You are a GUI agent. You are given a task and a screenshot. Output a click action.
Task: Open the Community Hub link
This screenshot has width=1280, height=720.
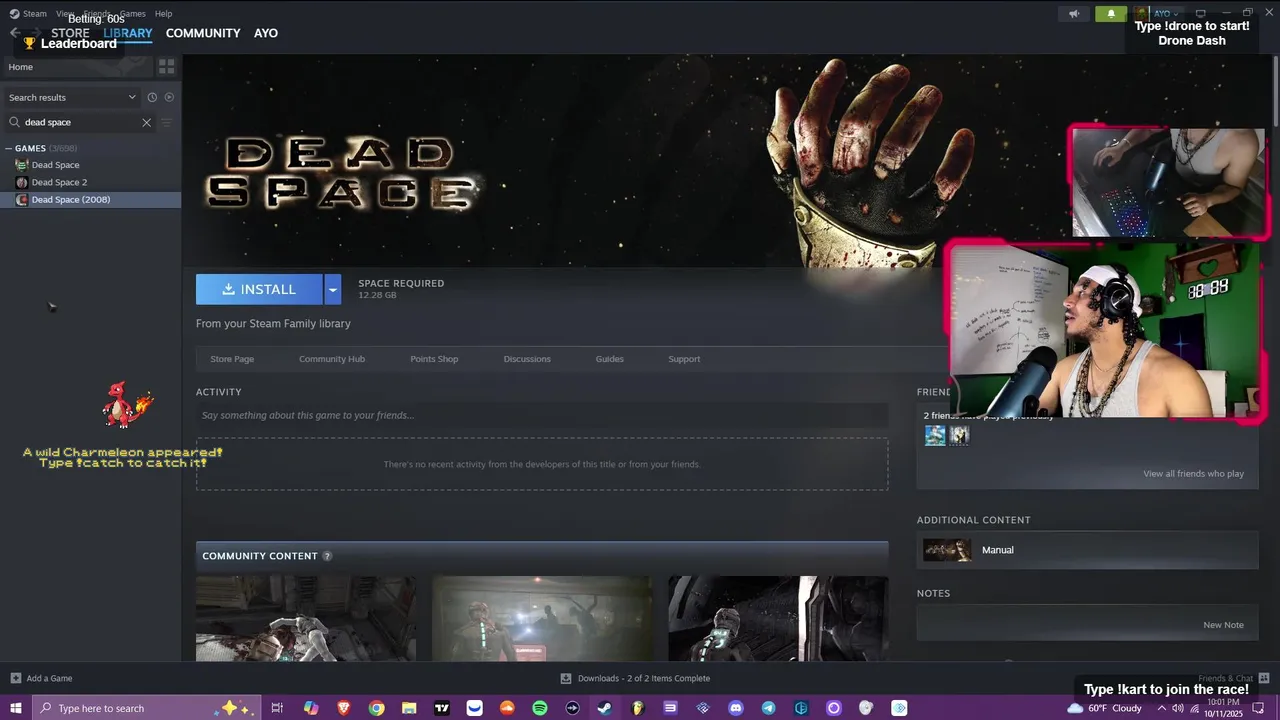click(x=332, y=359)
